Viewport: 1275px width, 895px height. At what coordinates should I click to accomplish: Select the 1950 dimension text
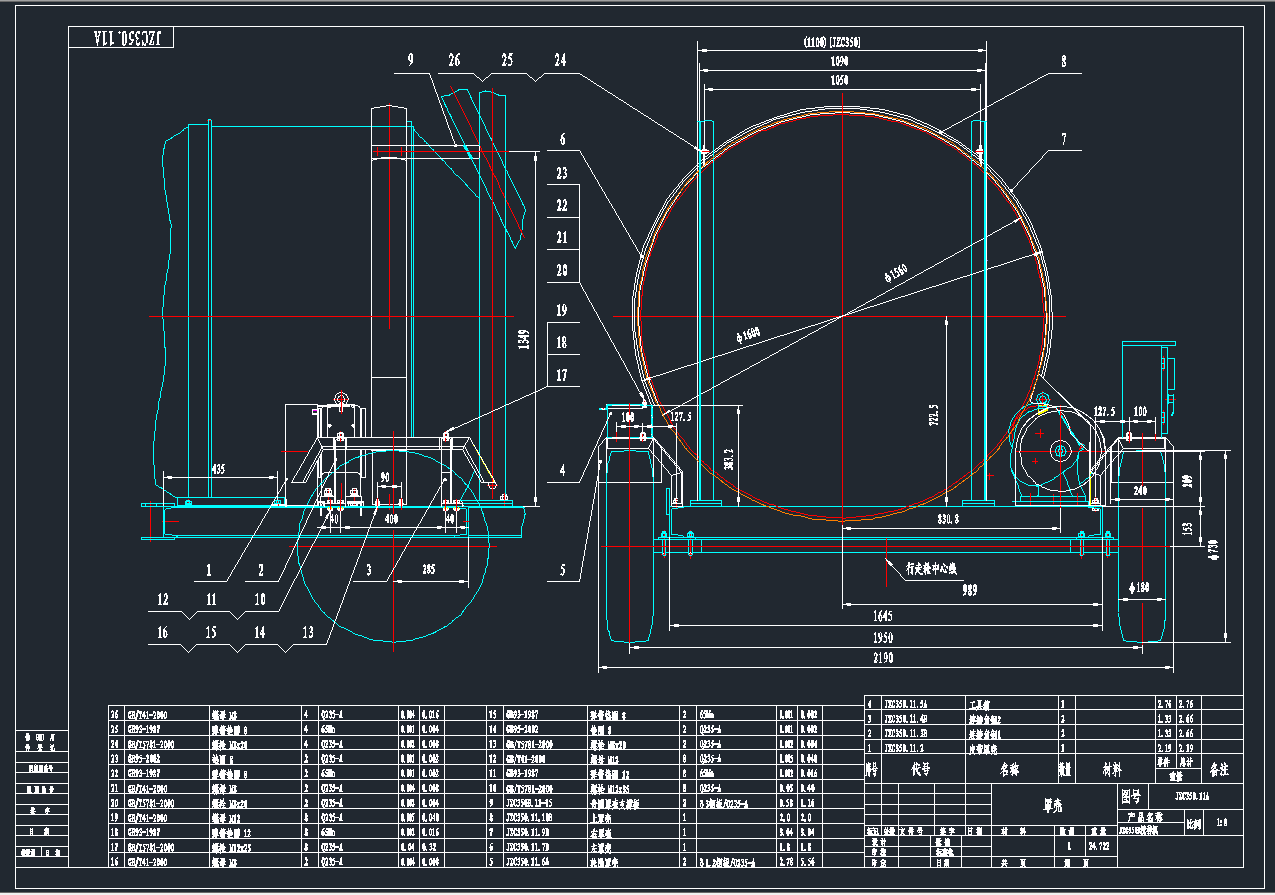tap(882, 638)
